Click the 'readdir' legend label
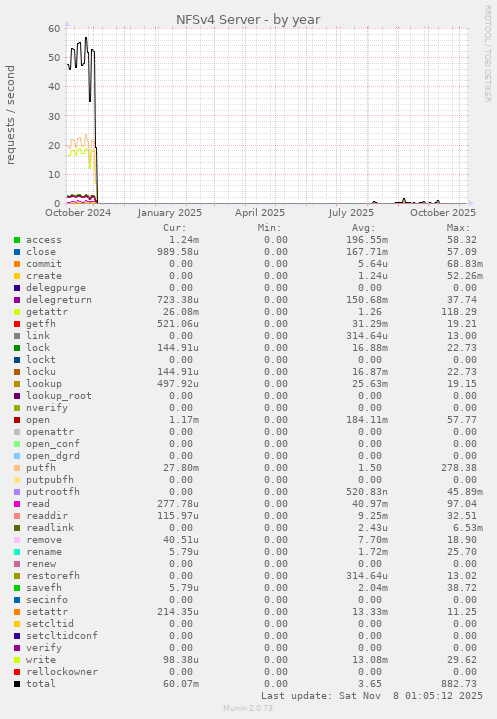The width and height of the screenshot is (497, 719). point(47,516)
